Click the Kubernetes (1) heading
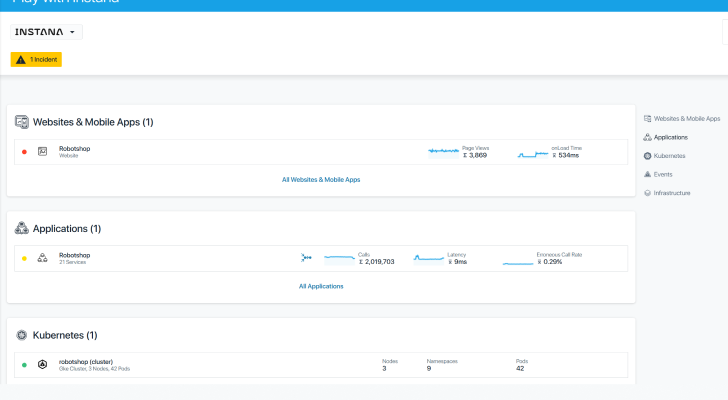This screenshot has height=400, width=728. (x=65, y=335)
